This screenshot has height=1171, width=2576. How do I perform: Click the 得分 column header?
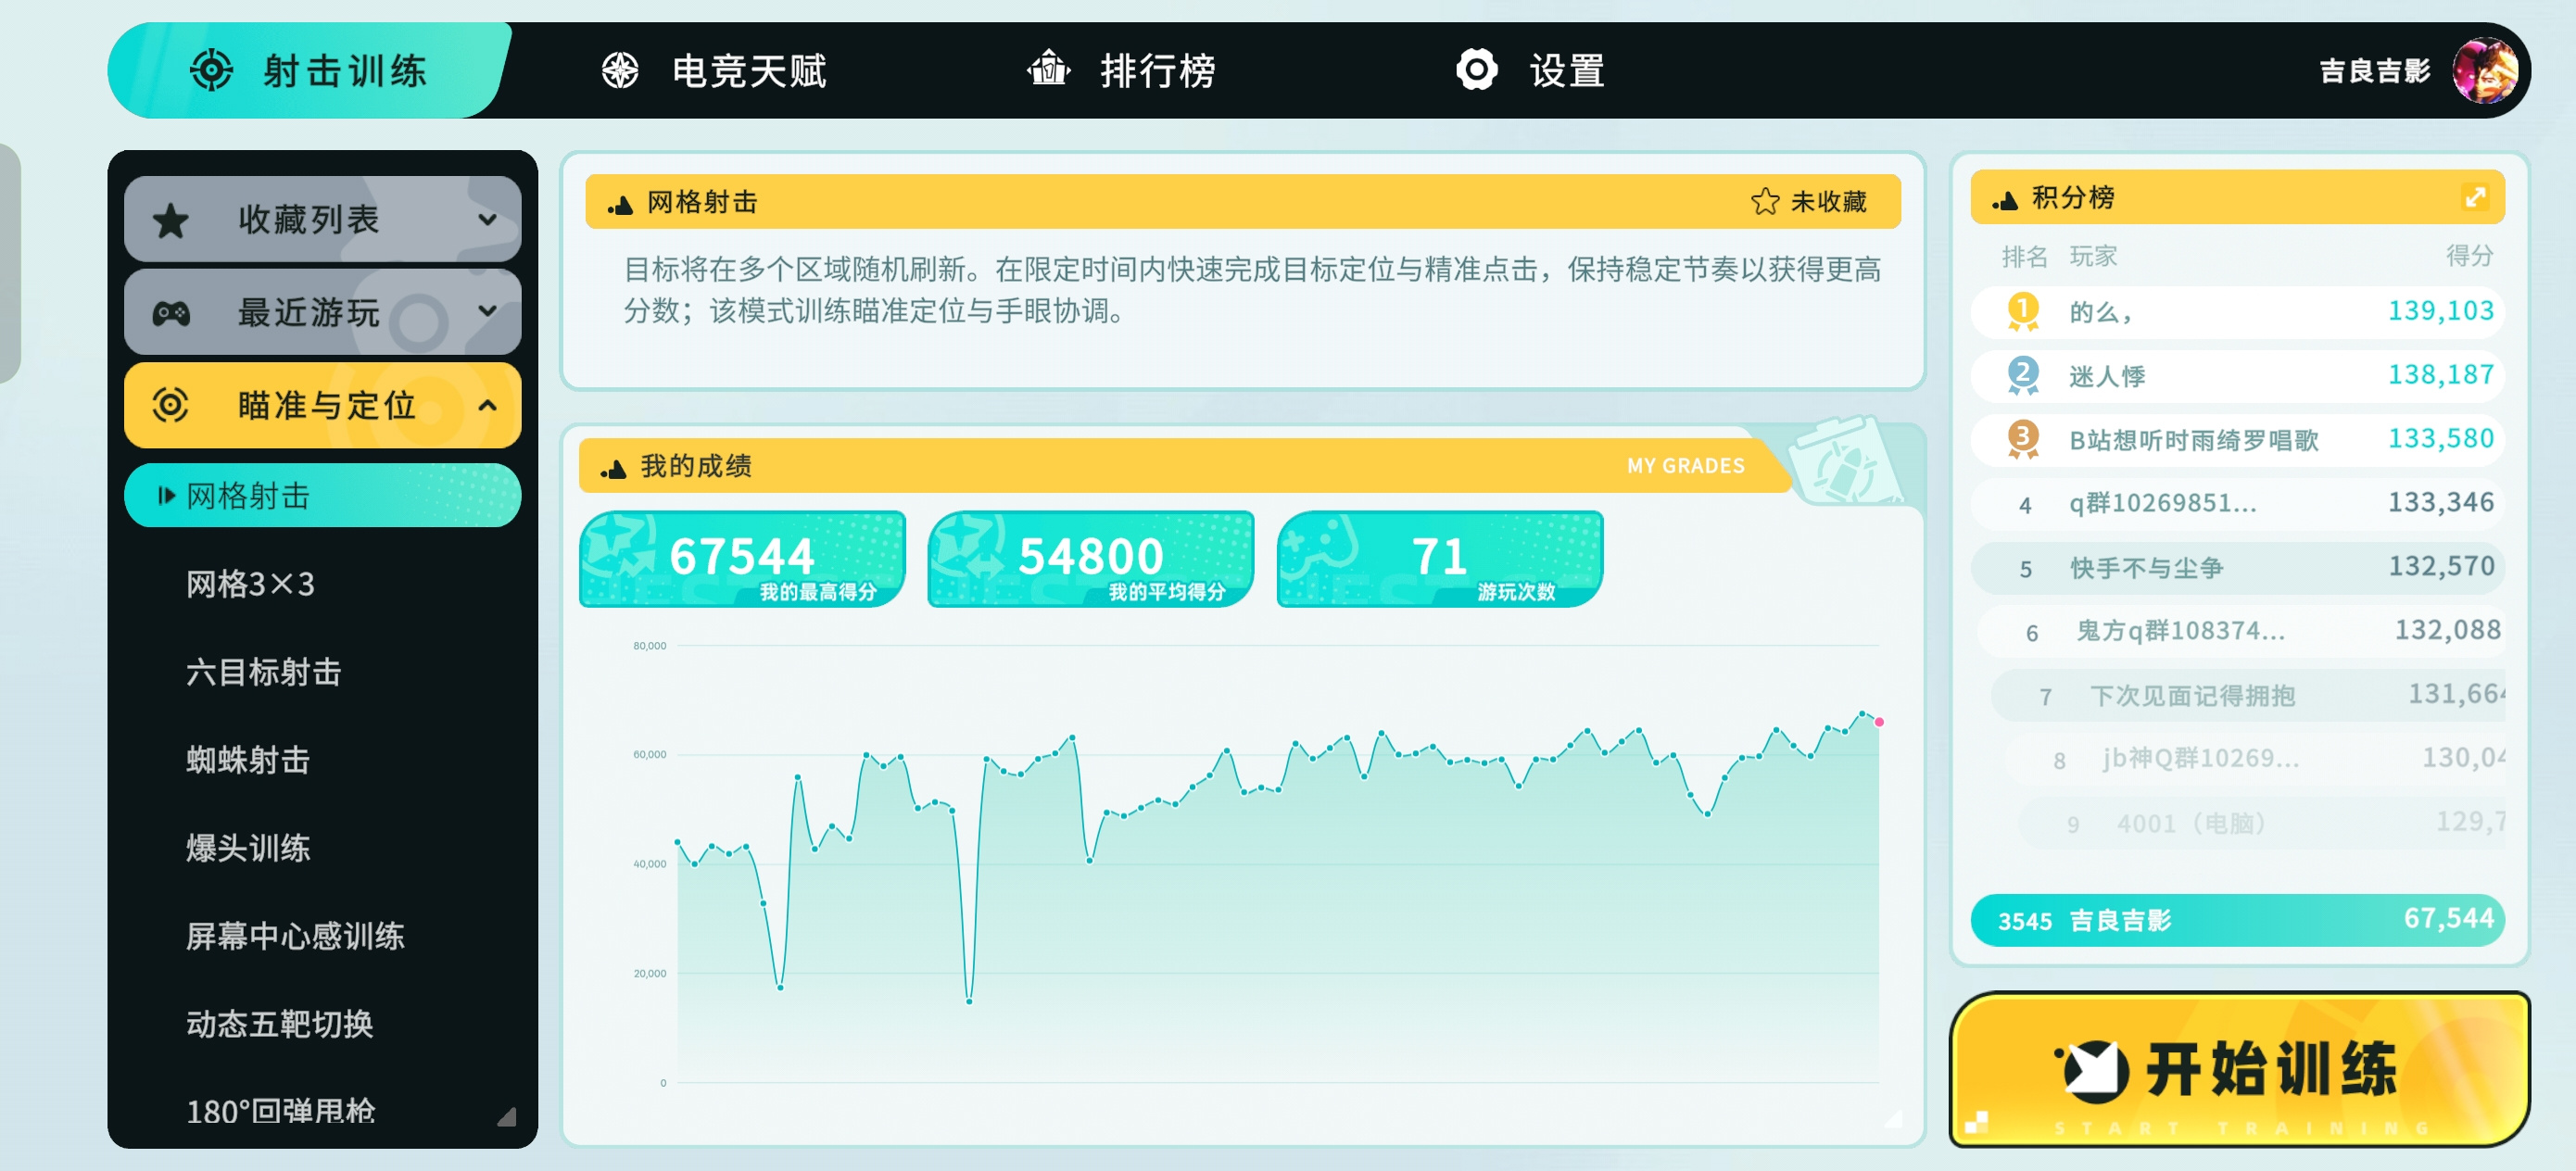click(x=2469, y=256)
